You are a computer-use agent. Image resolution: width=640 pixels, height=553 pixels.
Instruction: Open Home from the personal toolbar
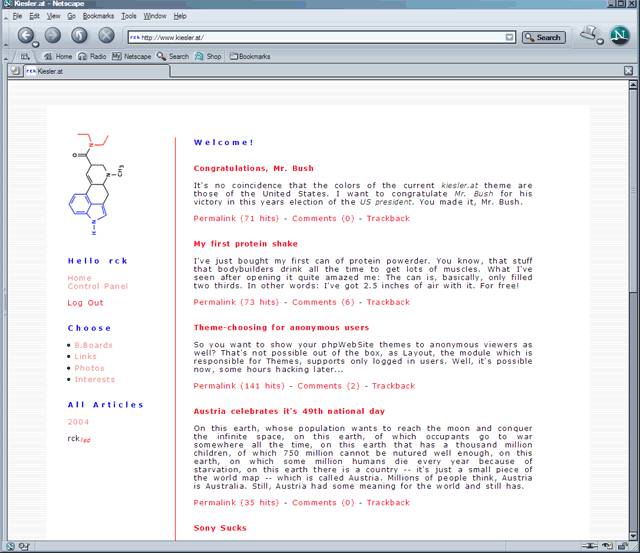[x=58, y=57]
